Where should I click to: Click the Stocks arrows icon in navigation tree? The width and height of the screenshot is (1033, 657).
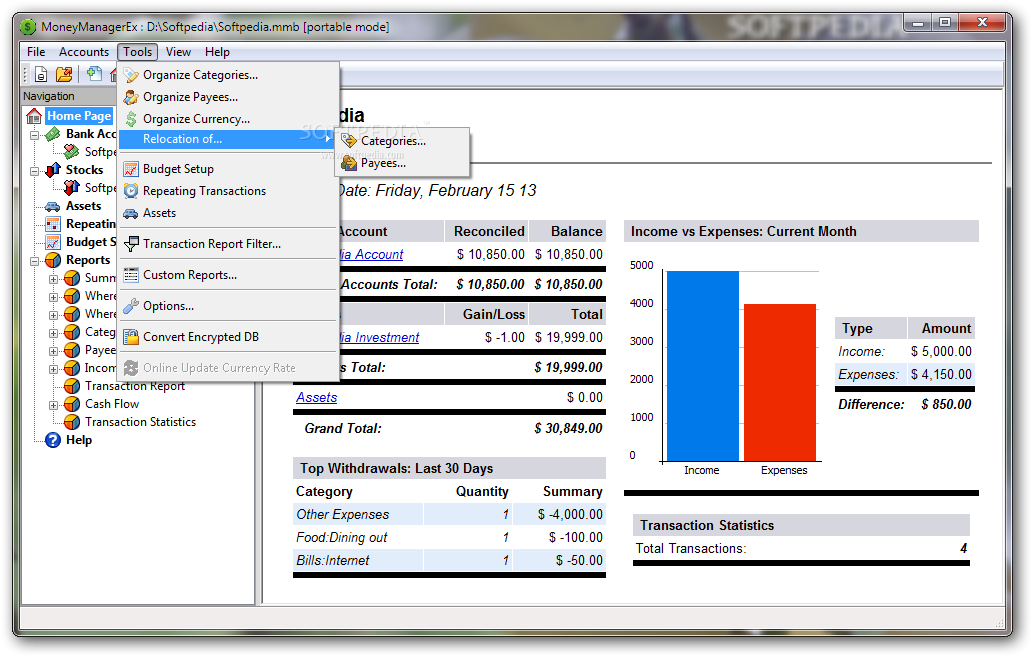[x=53, y=171]
